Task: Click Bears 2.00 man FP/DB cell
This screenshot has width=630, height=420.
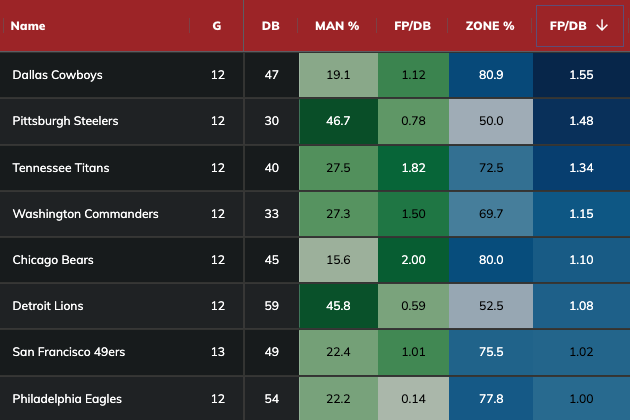Action: point(413,260)
